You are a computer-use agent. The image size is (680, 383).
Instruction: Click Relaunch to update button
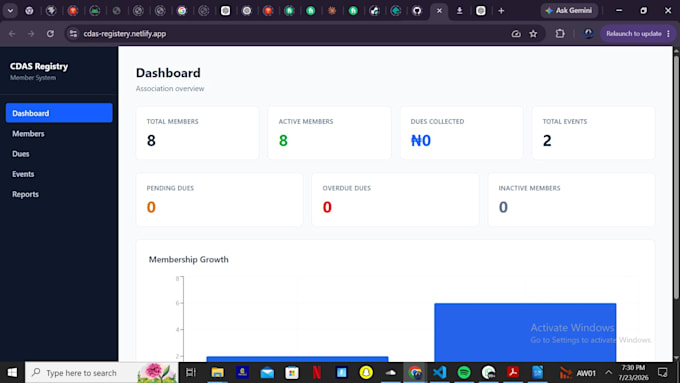click(x=638, y=33)
